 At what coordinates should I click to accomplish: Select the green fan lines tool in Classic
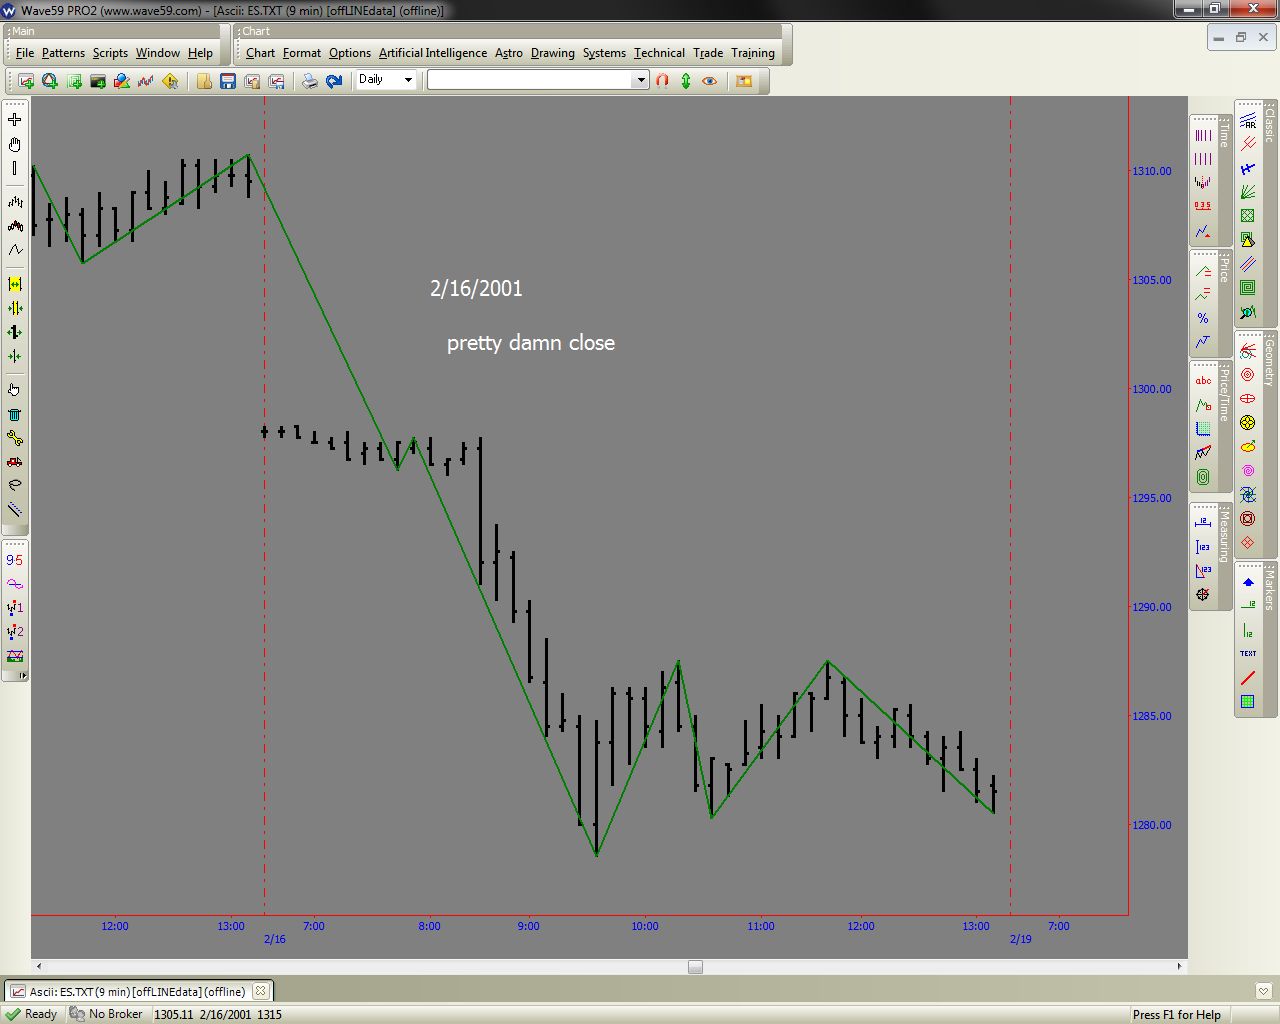click(1248, 192)
